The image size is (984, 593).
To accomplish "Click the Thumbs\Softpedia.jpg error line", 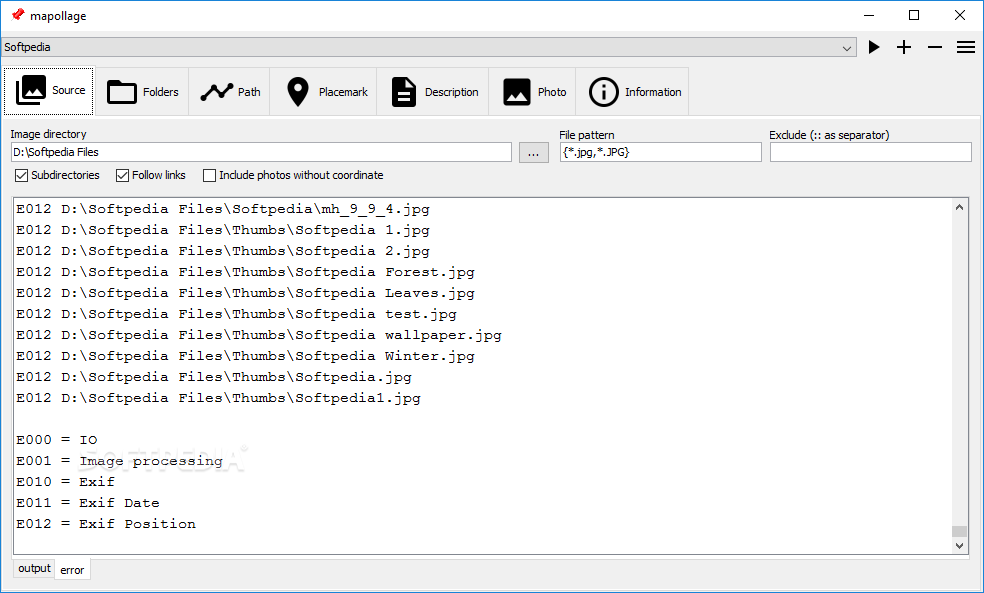I will click(x=214, y=377).
